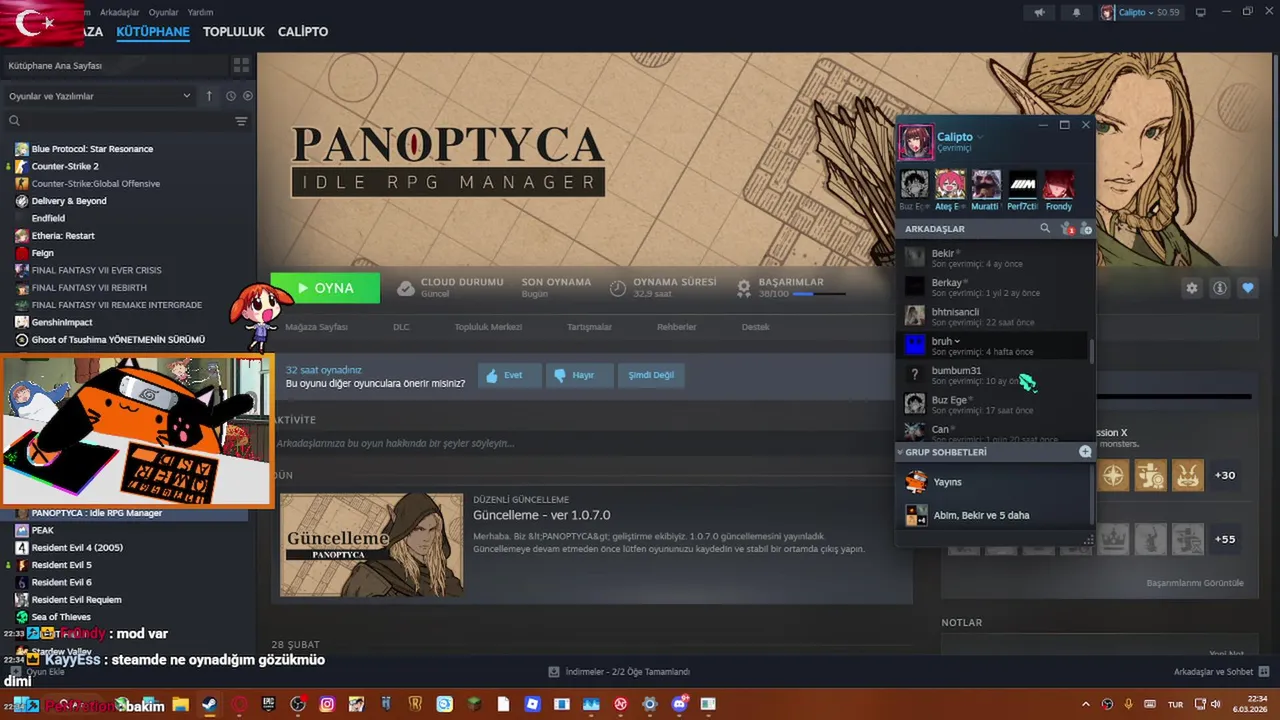The height and width of the screenshot is (720, 1280).
Task: Select GenshinImpact in the library list
Action: tap(62, 322)
